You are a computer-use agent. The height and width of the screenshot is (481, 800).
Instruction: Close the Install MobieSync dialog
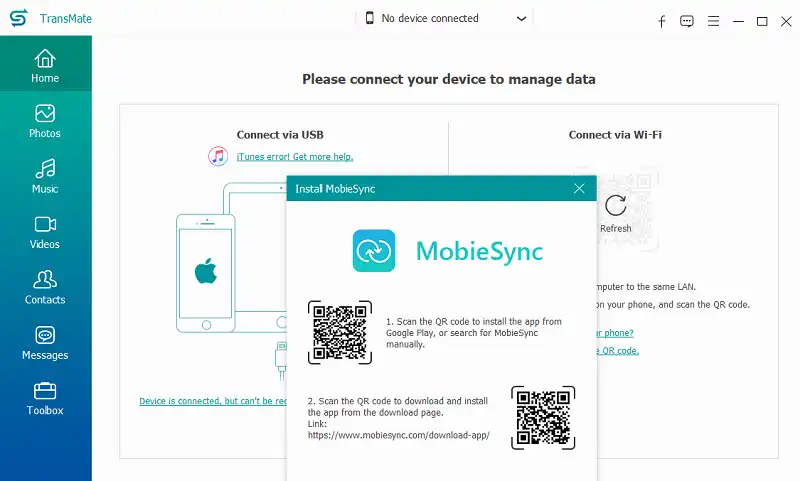pyautogui.click(x=579, y=188)
